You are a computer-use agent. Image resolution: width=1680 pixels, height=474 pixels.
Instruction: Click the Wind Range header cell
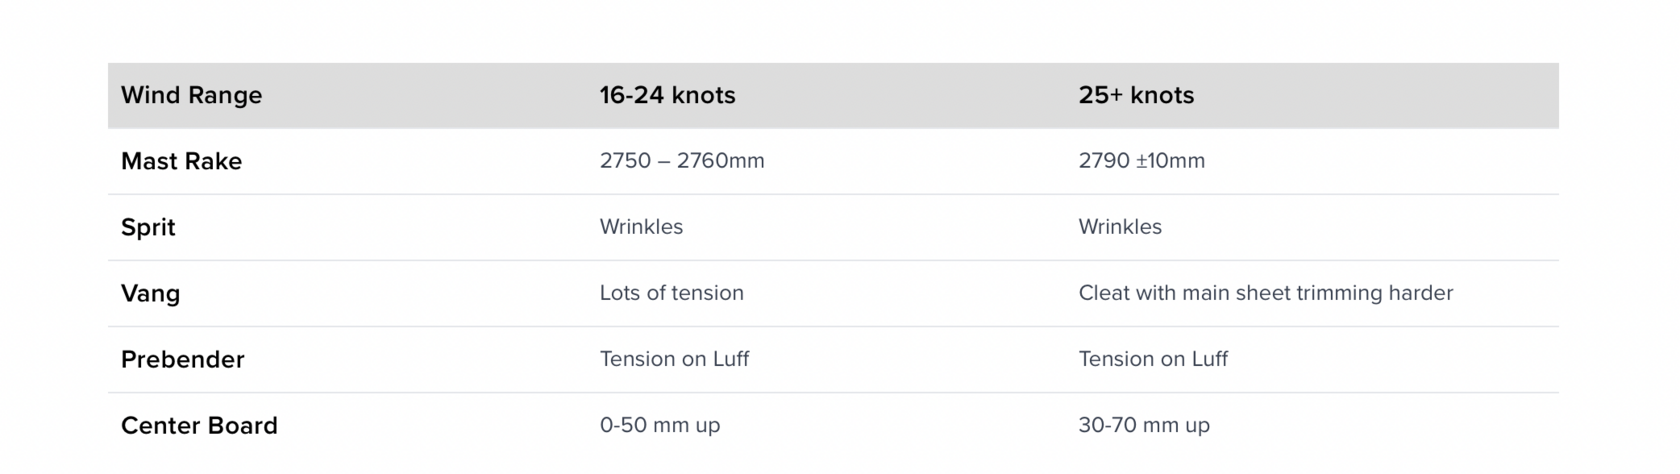pos(191,95)
